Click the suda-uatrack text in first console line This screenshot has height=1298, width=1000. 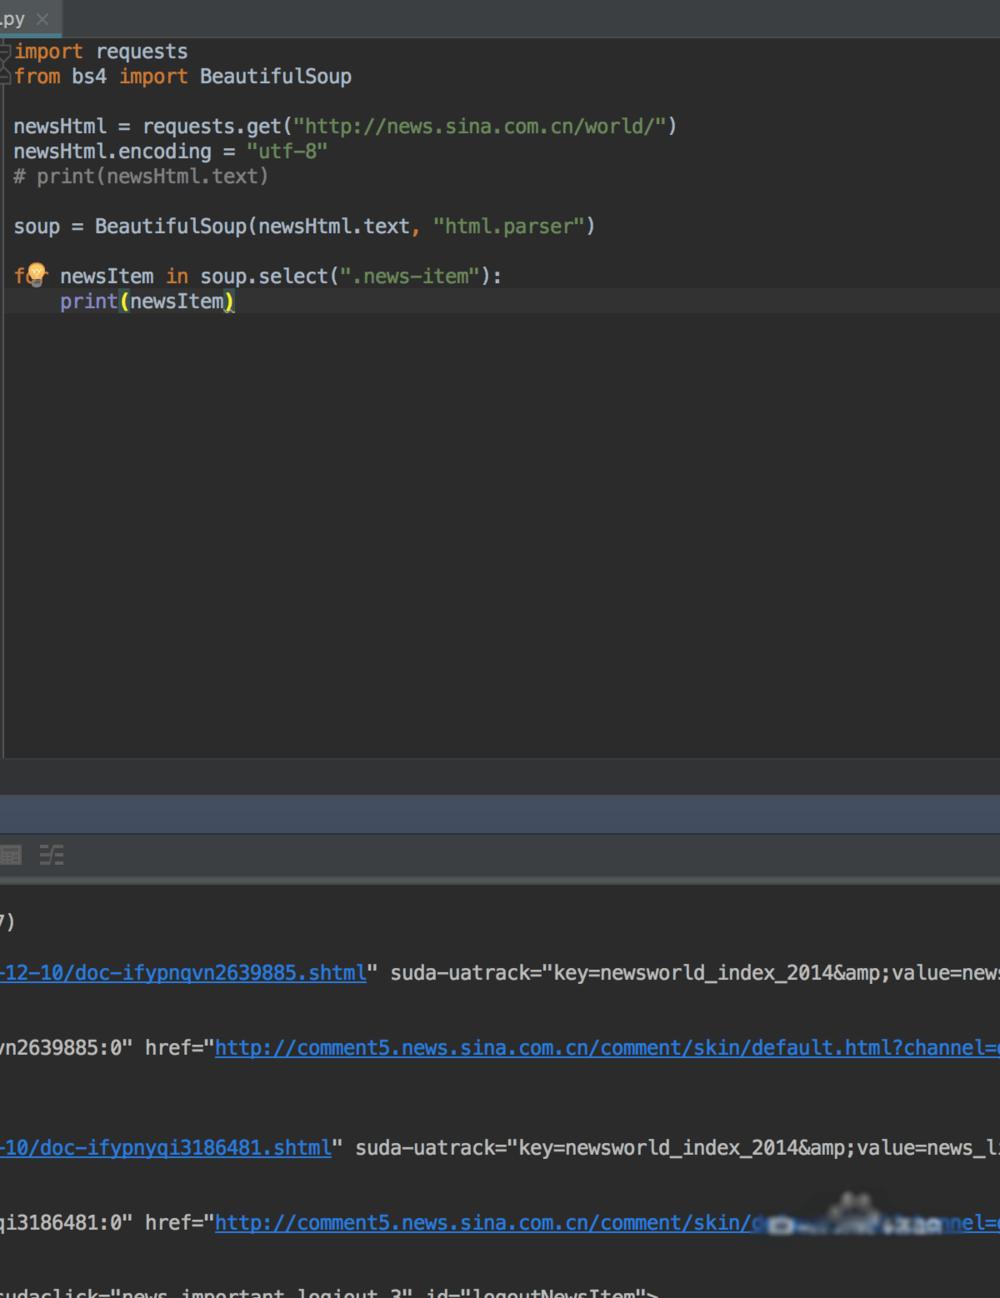[460, 973]
